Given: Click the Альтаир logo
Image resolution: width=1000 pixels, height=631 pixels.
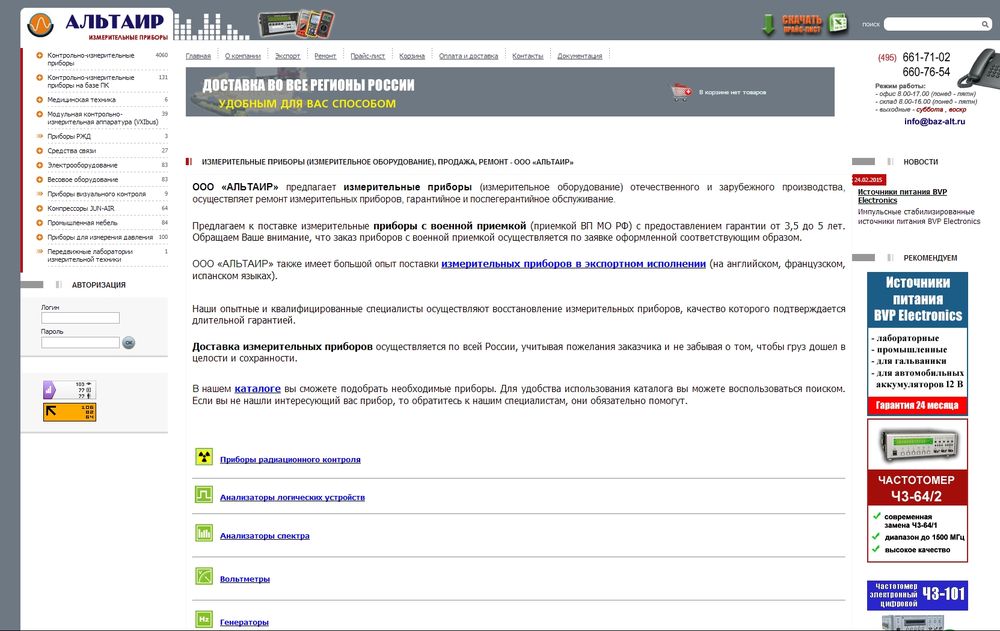Looking at the screenshot, I should (98, 26).
